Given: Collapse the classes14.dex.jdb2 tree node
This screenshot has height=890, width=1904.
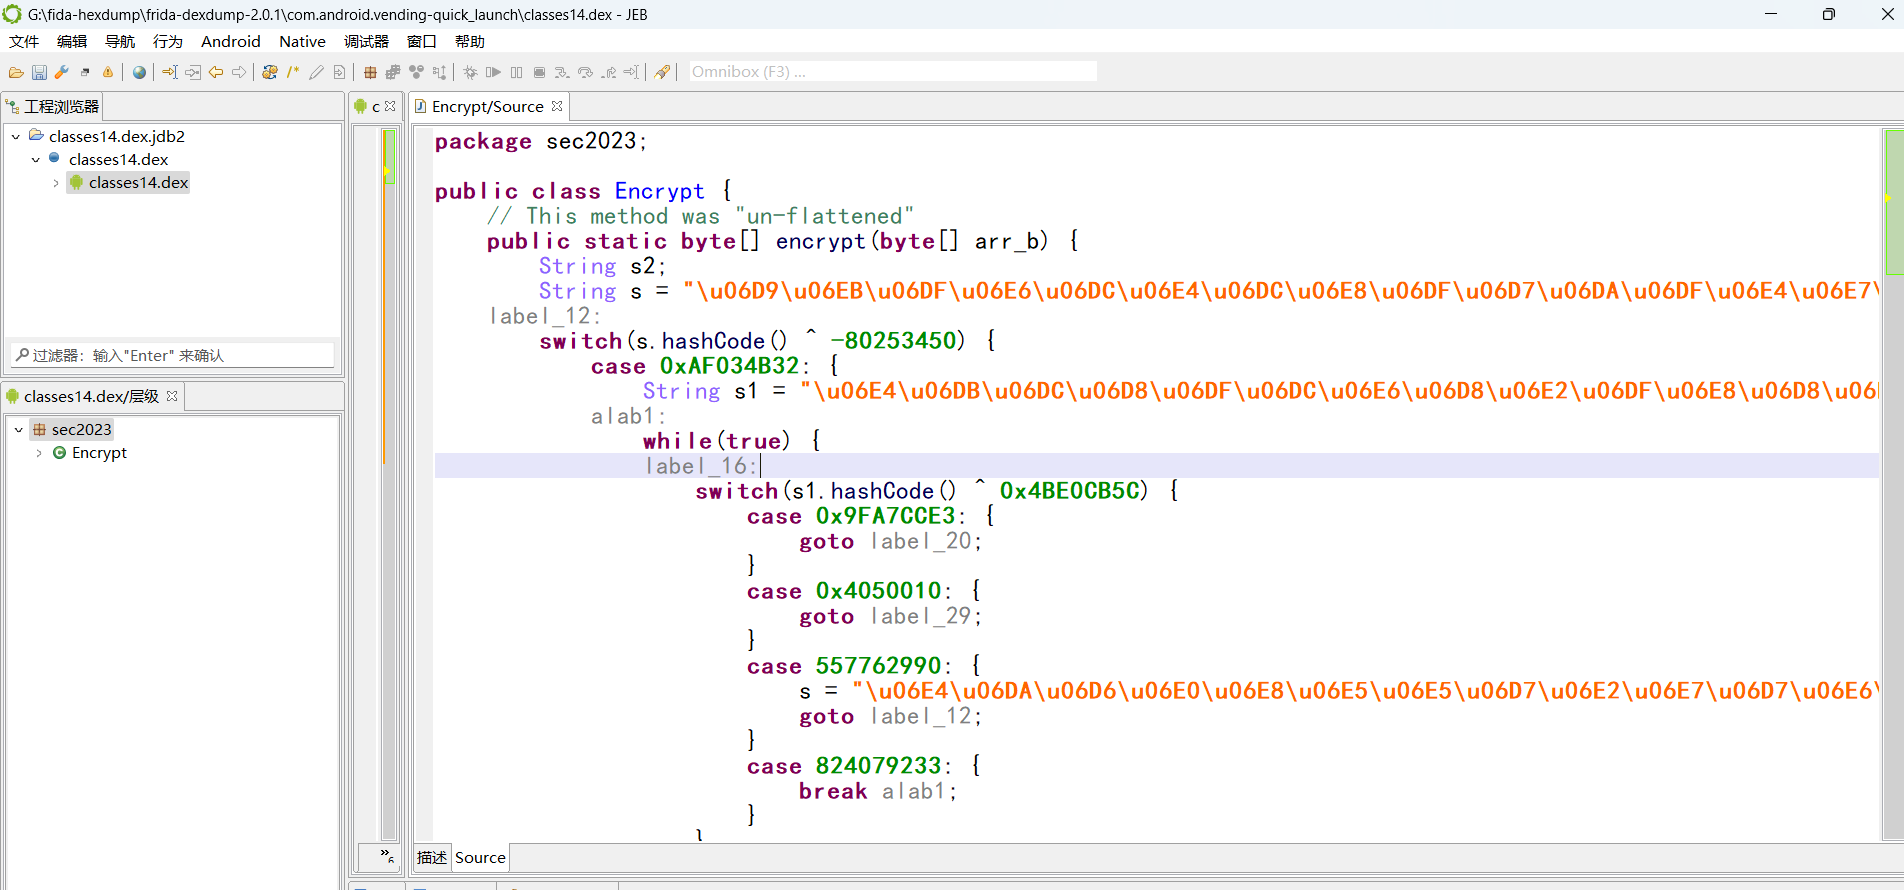Looking at the screenshot, I should pyautogui.click(x=16, y=136).
